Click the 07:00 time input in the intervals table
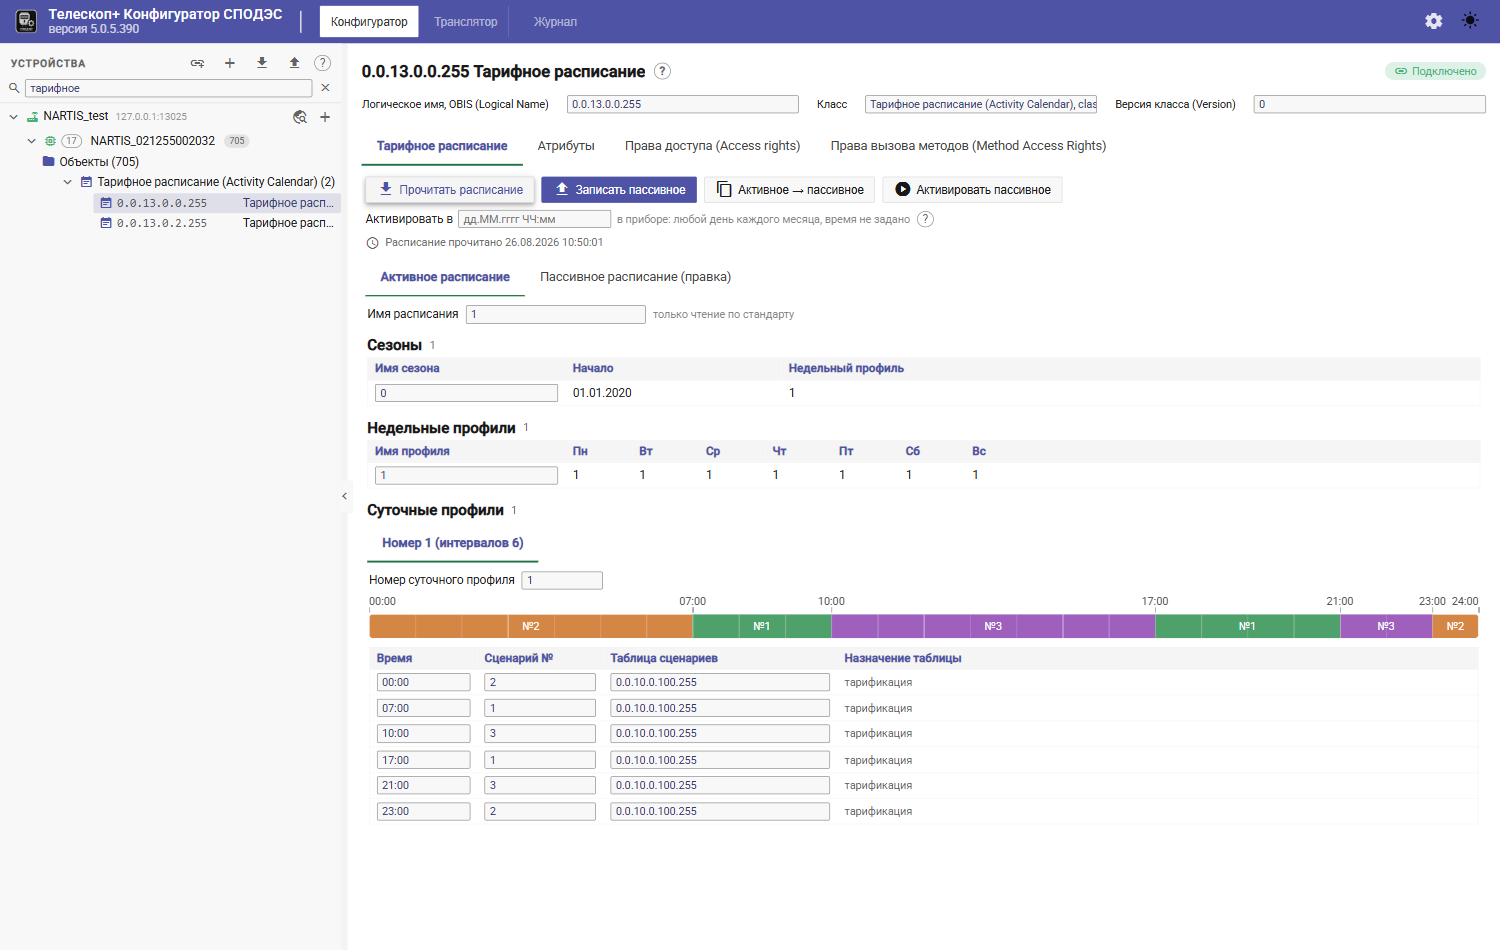1500x950 pixels. [x=424, y=708]
